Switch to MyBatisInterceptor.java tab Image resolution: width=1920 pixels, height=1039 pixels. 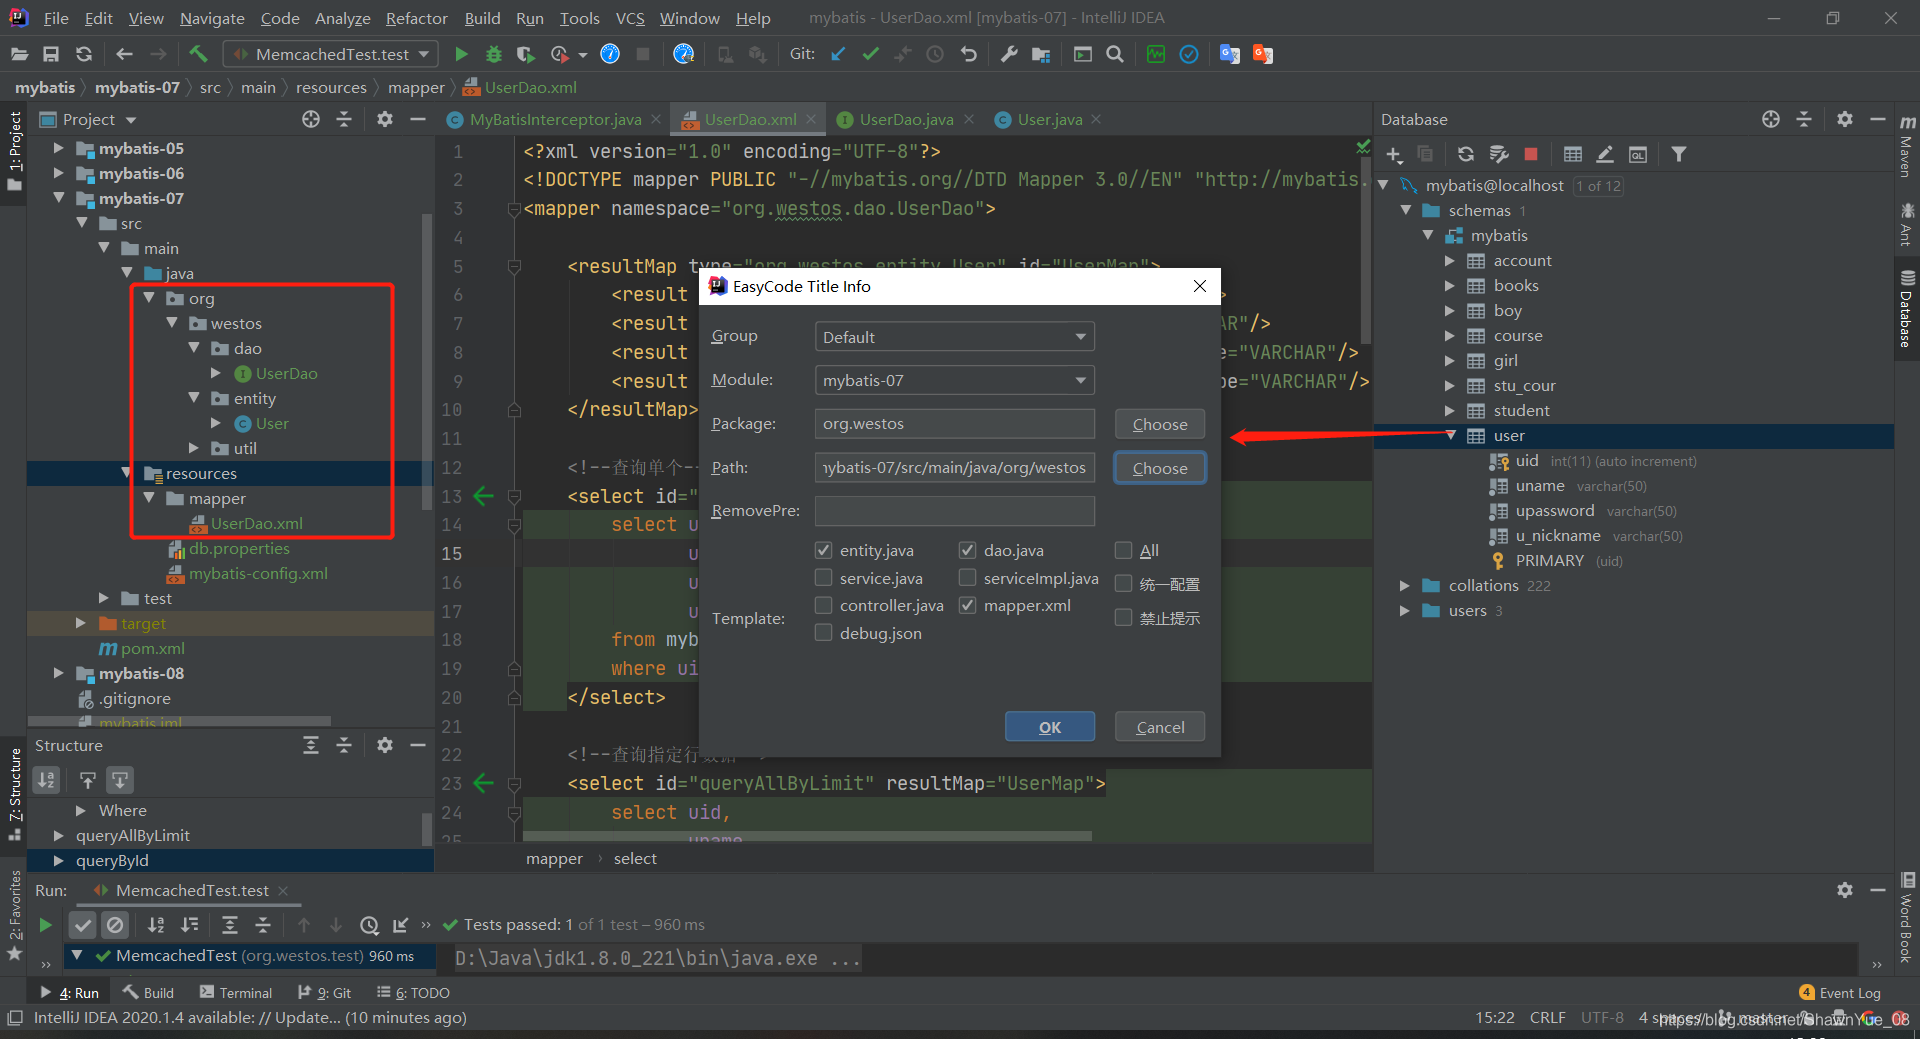[x=555, y=119]
